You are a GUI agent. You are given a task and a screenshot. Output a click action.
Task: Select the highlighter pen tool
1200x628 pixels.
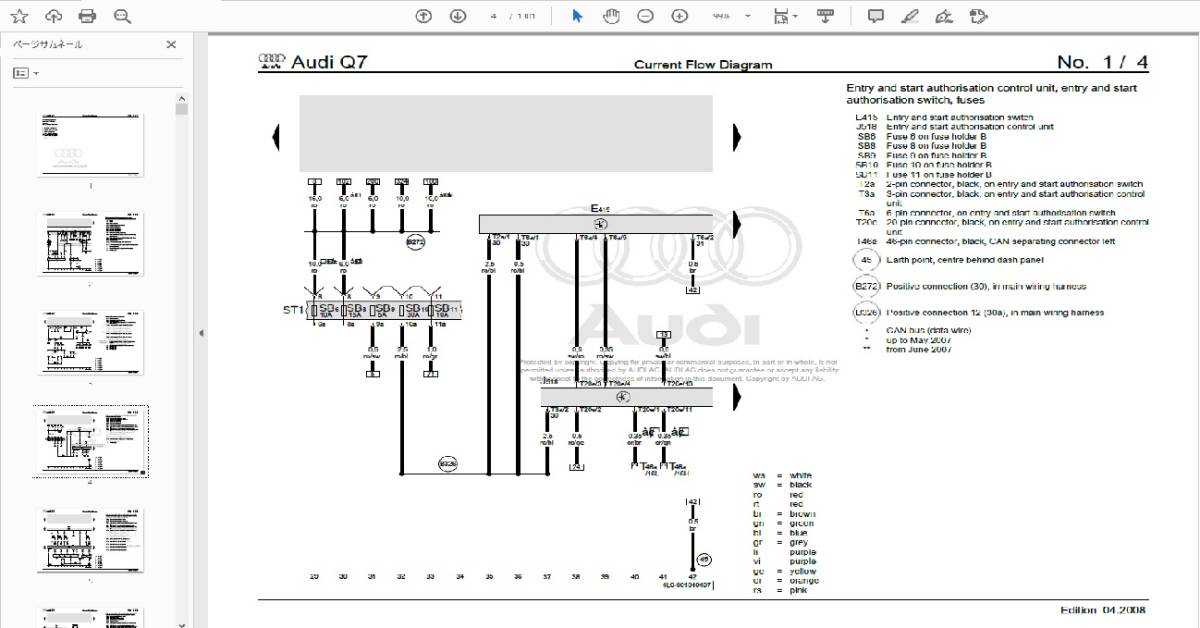[910, 16]
